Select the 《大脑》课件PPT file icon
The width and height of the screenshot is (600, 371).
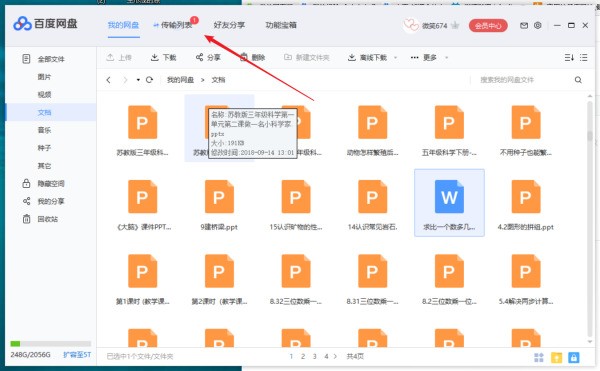click(x=142, y=196)
